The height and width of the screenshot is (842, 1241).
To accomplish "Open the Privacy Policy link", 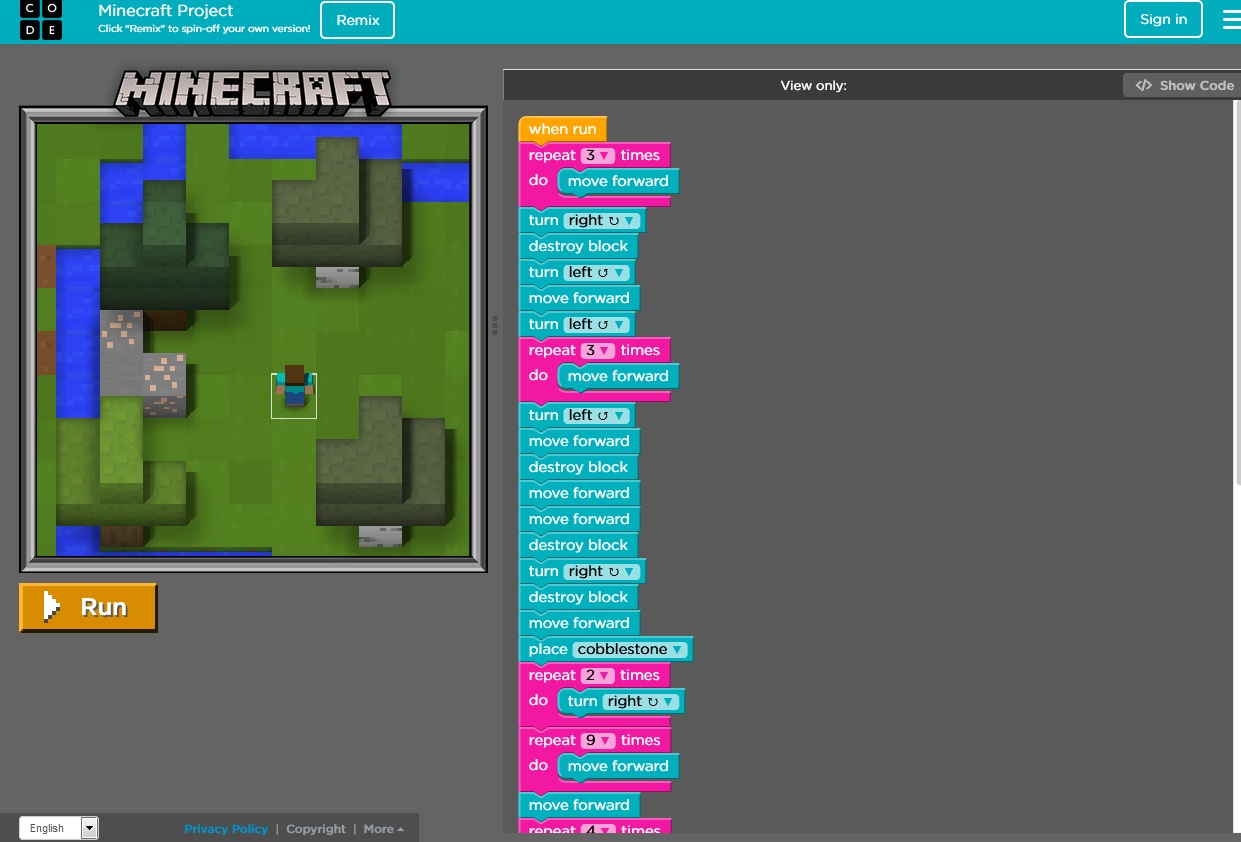I will click(x=226, y=828).
